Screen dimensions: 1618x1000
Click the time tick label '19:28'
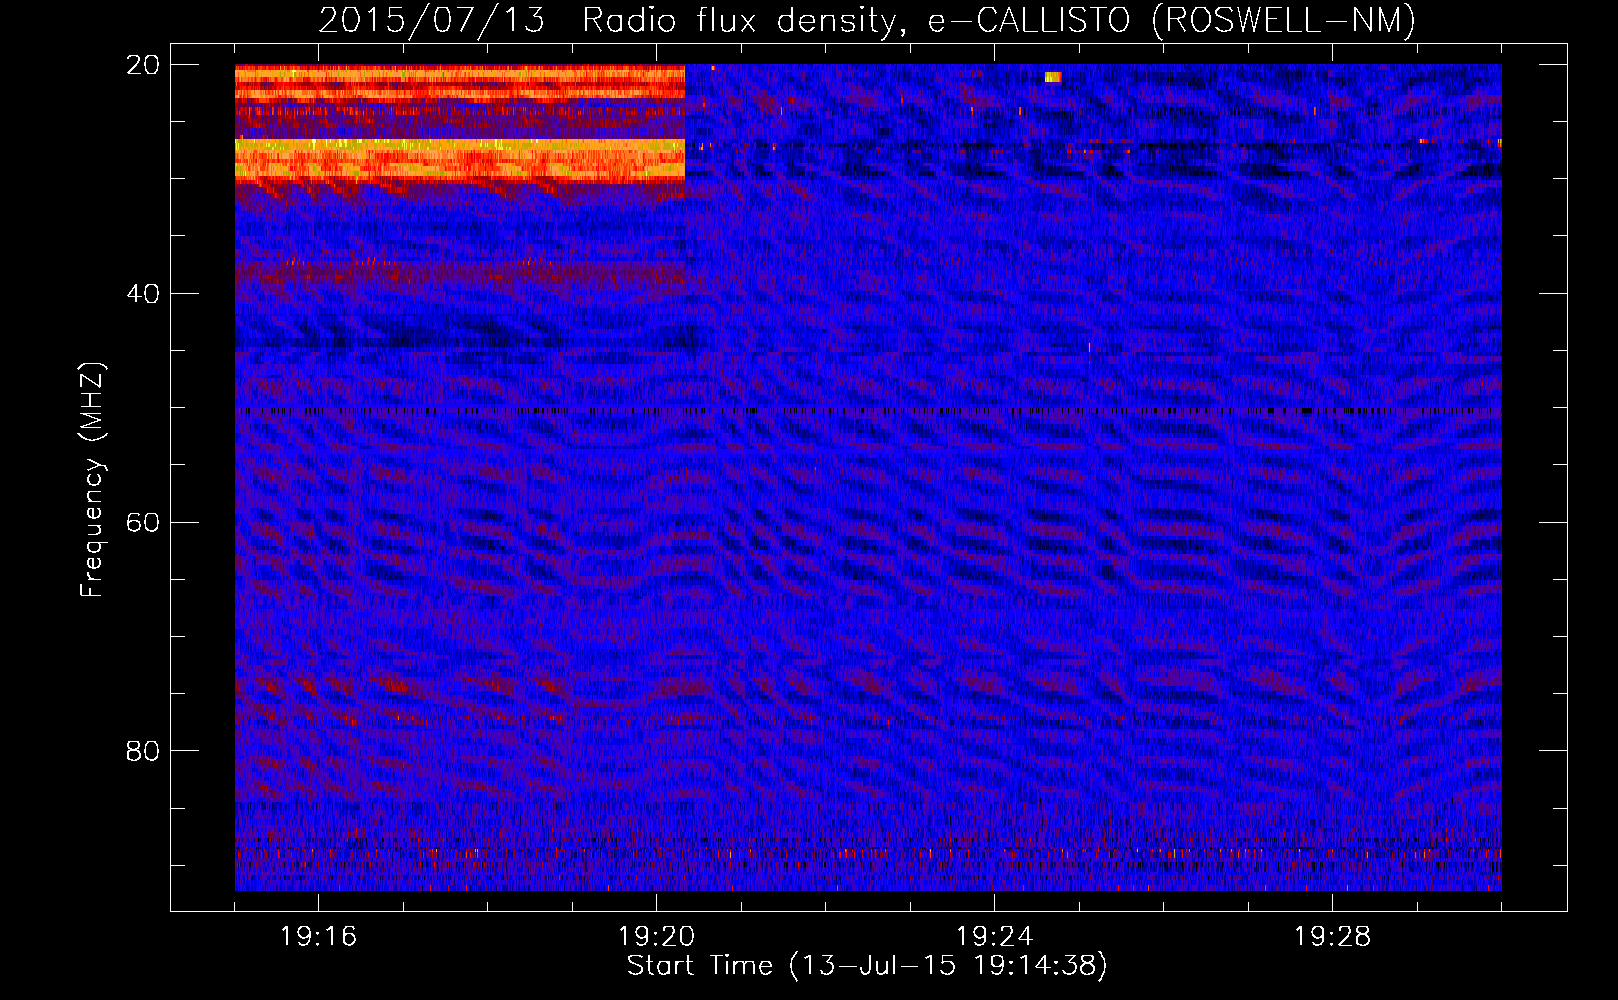(x=1333, y=937)
